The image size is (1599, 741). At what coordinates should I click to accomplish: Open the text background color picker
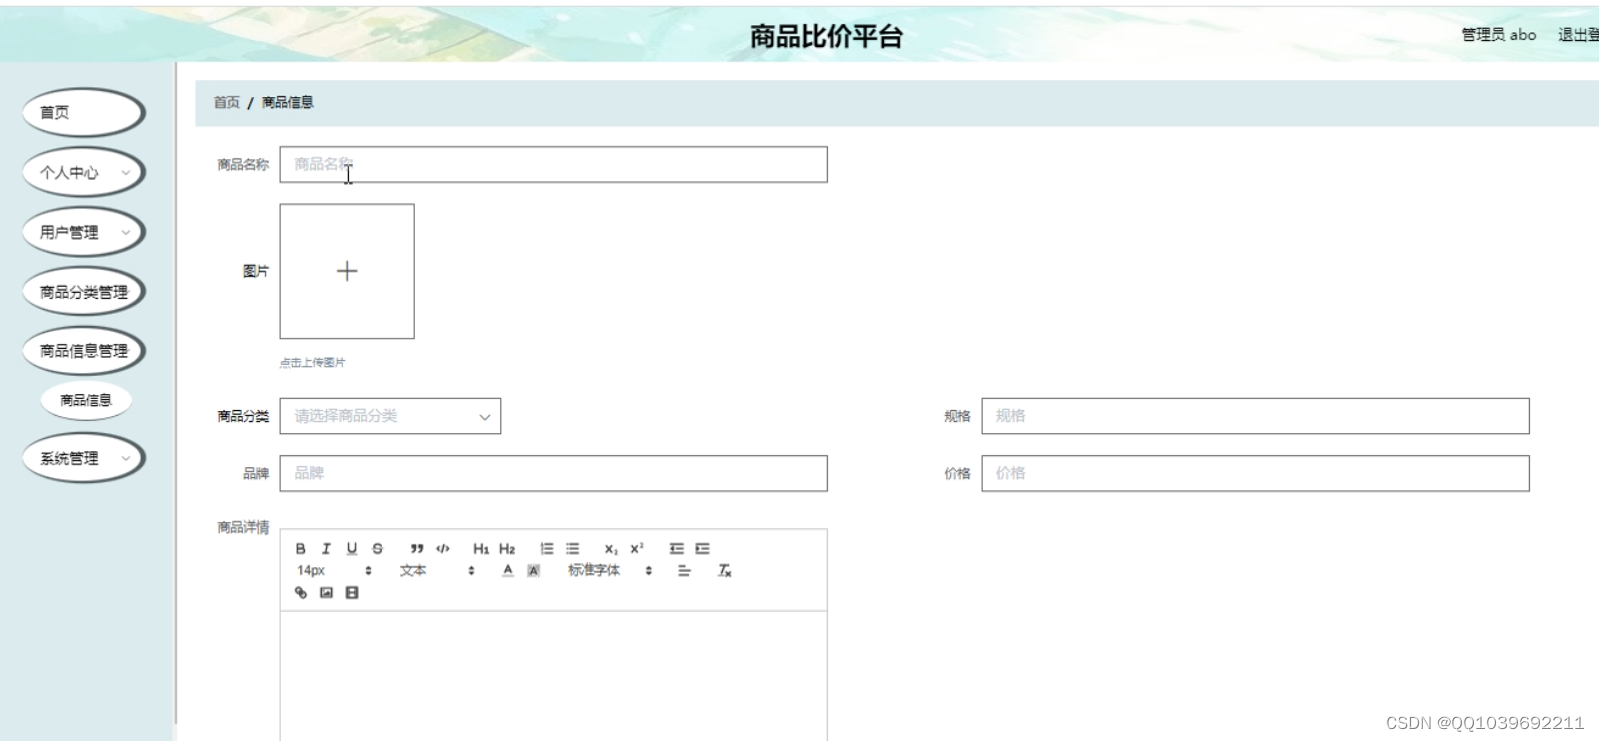pos(534,570)
